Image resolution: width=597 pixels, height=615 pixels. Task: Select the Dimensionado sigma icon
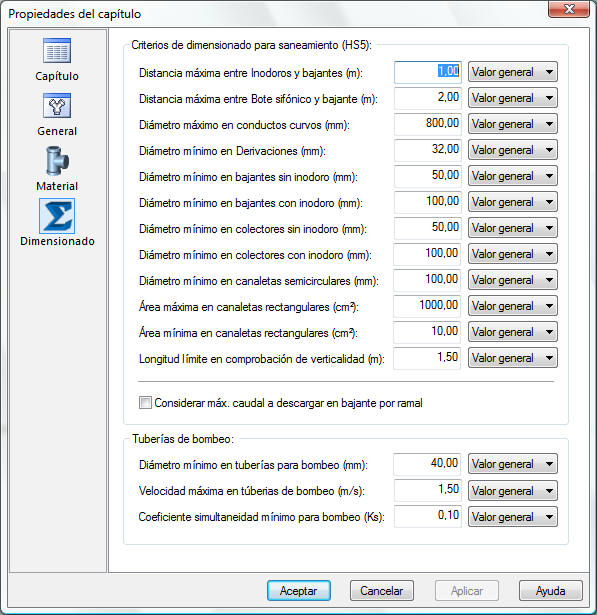click(x=57, y=216)
